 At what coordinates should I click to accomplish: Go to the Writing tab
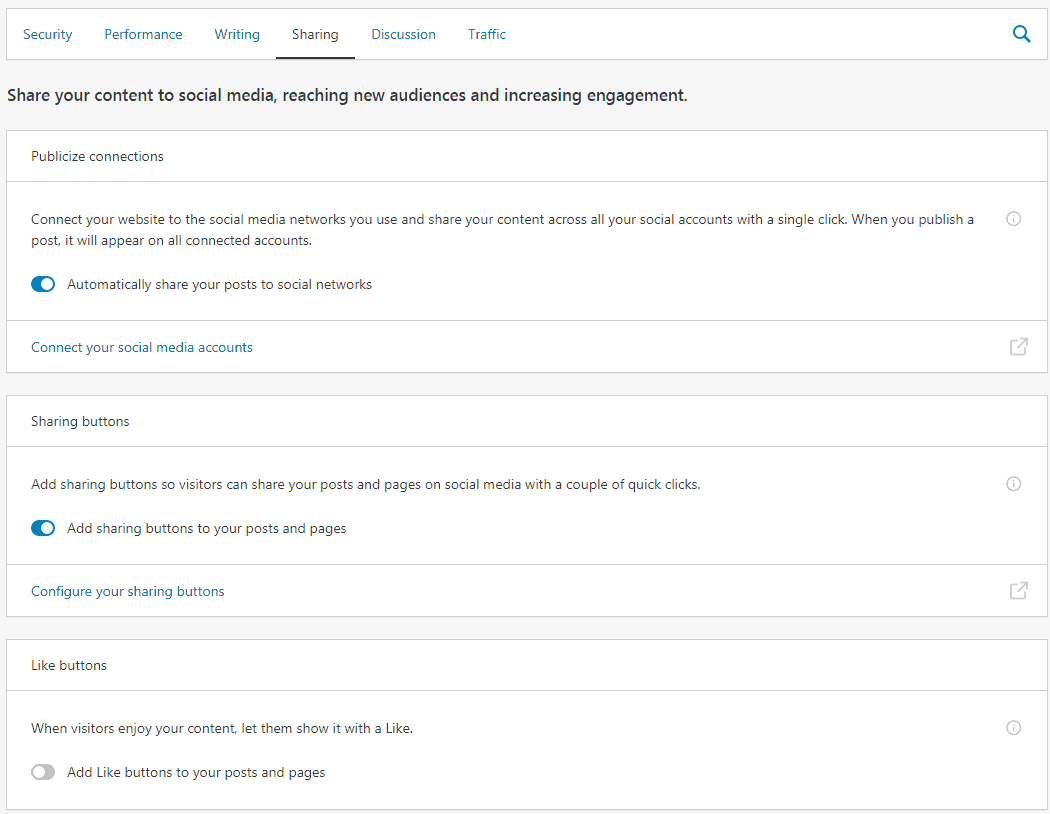click(x=237, y=34)
